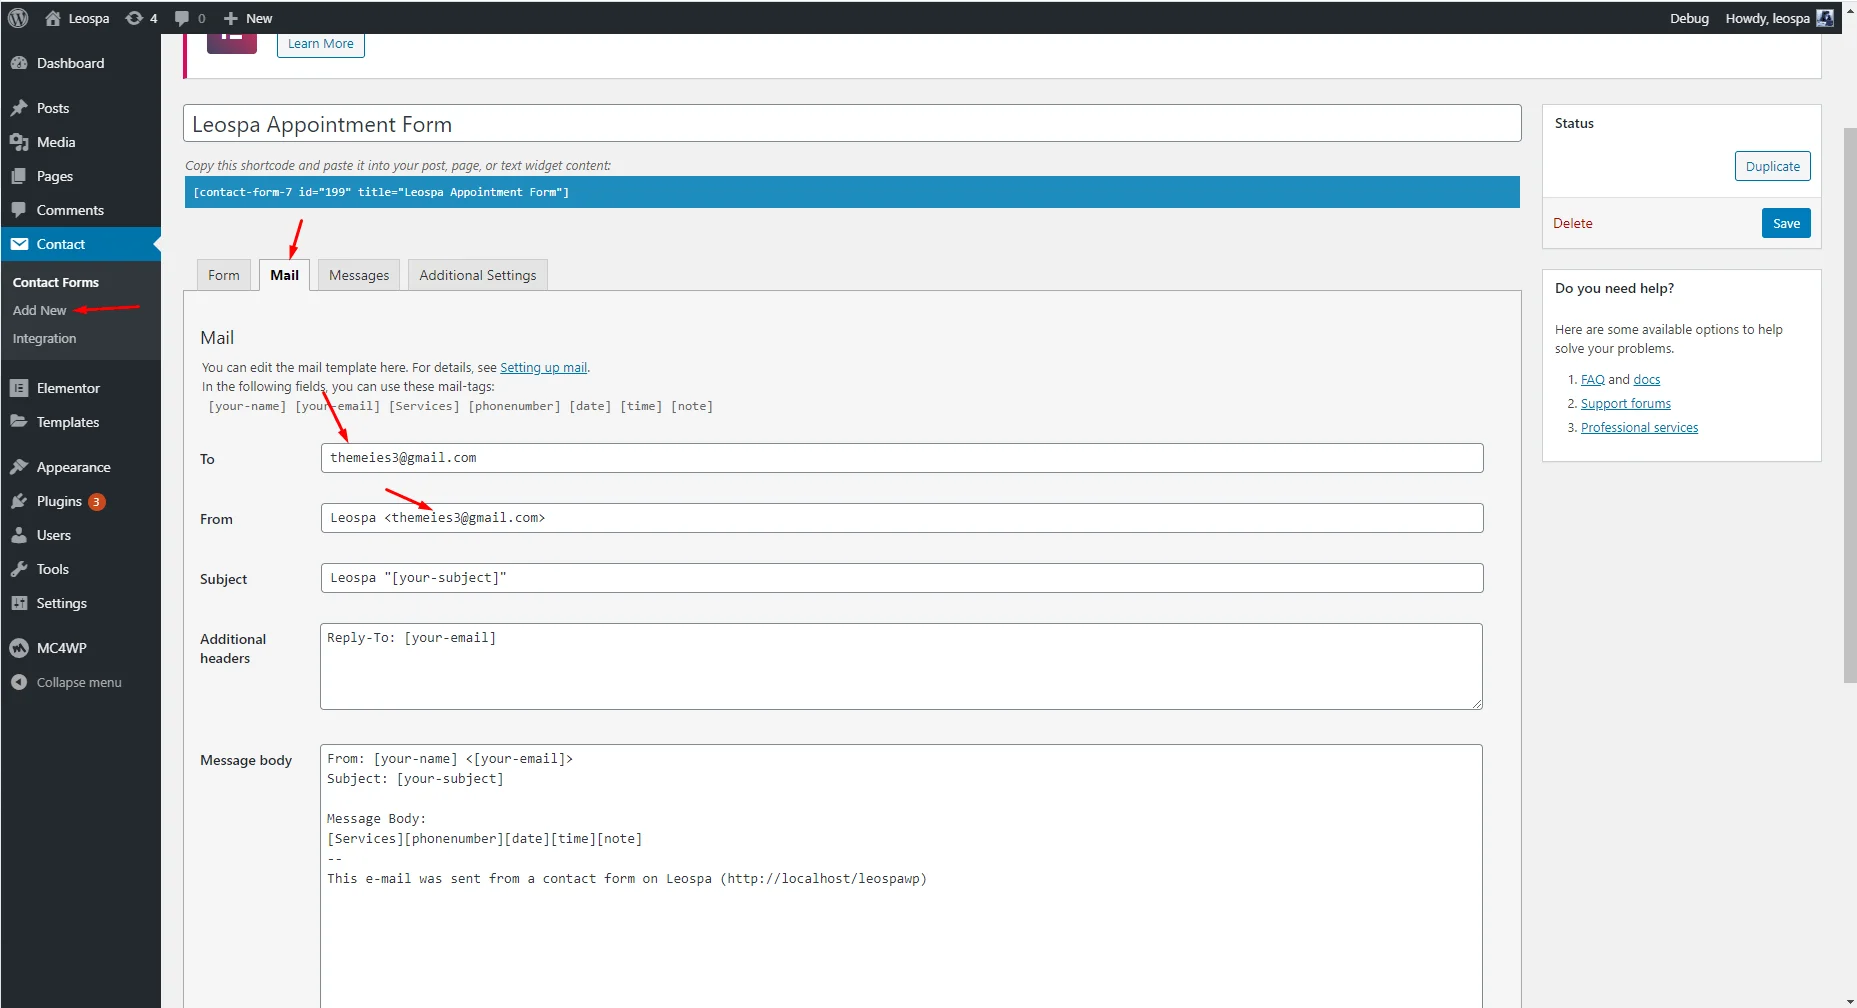This screenshot has width=1857, height=1008.
Task: Duplicate this contact form
Action: point(1772,166)
